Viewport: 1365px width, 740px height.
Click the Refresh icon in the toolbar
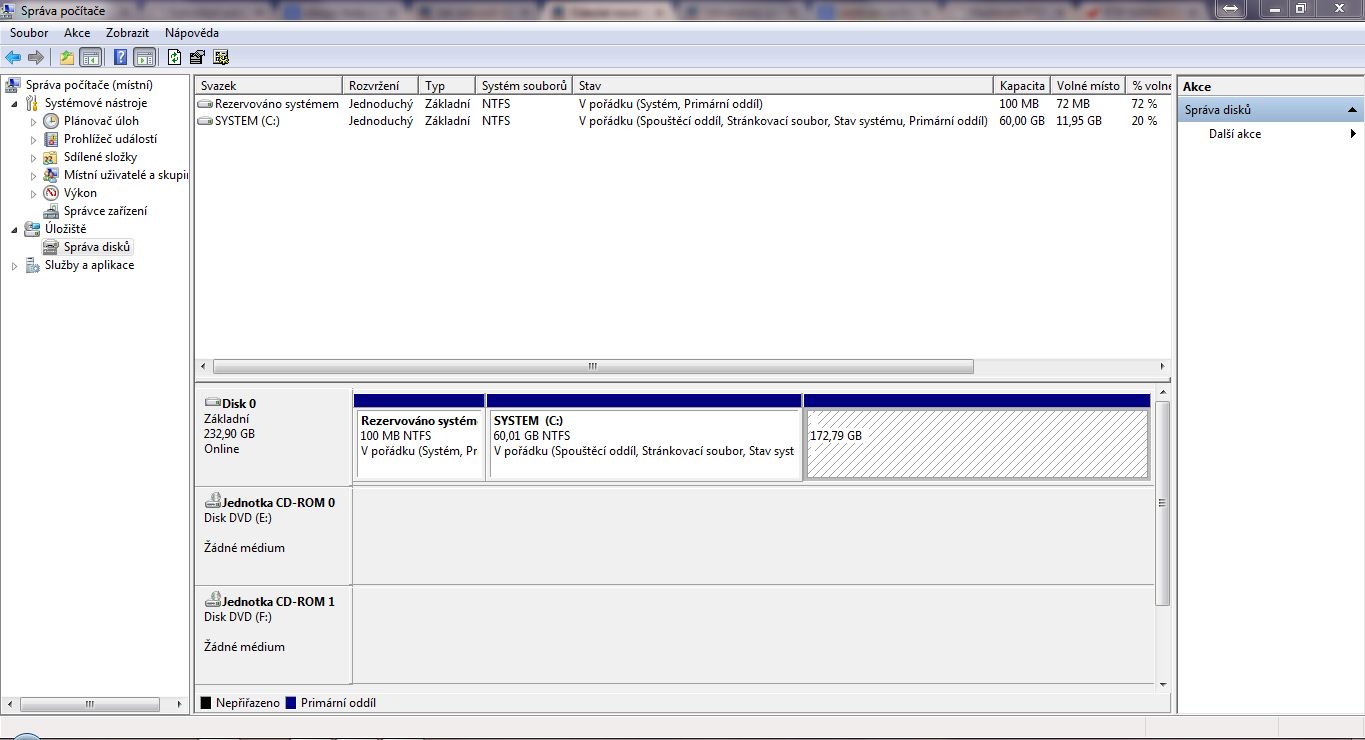(175, 57)
